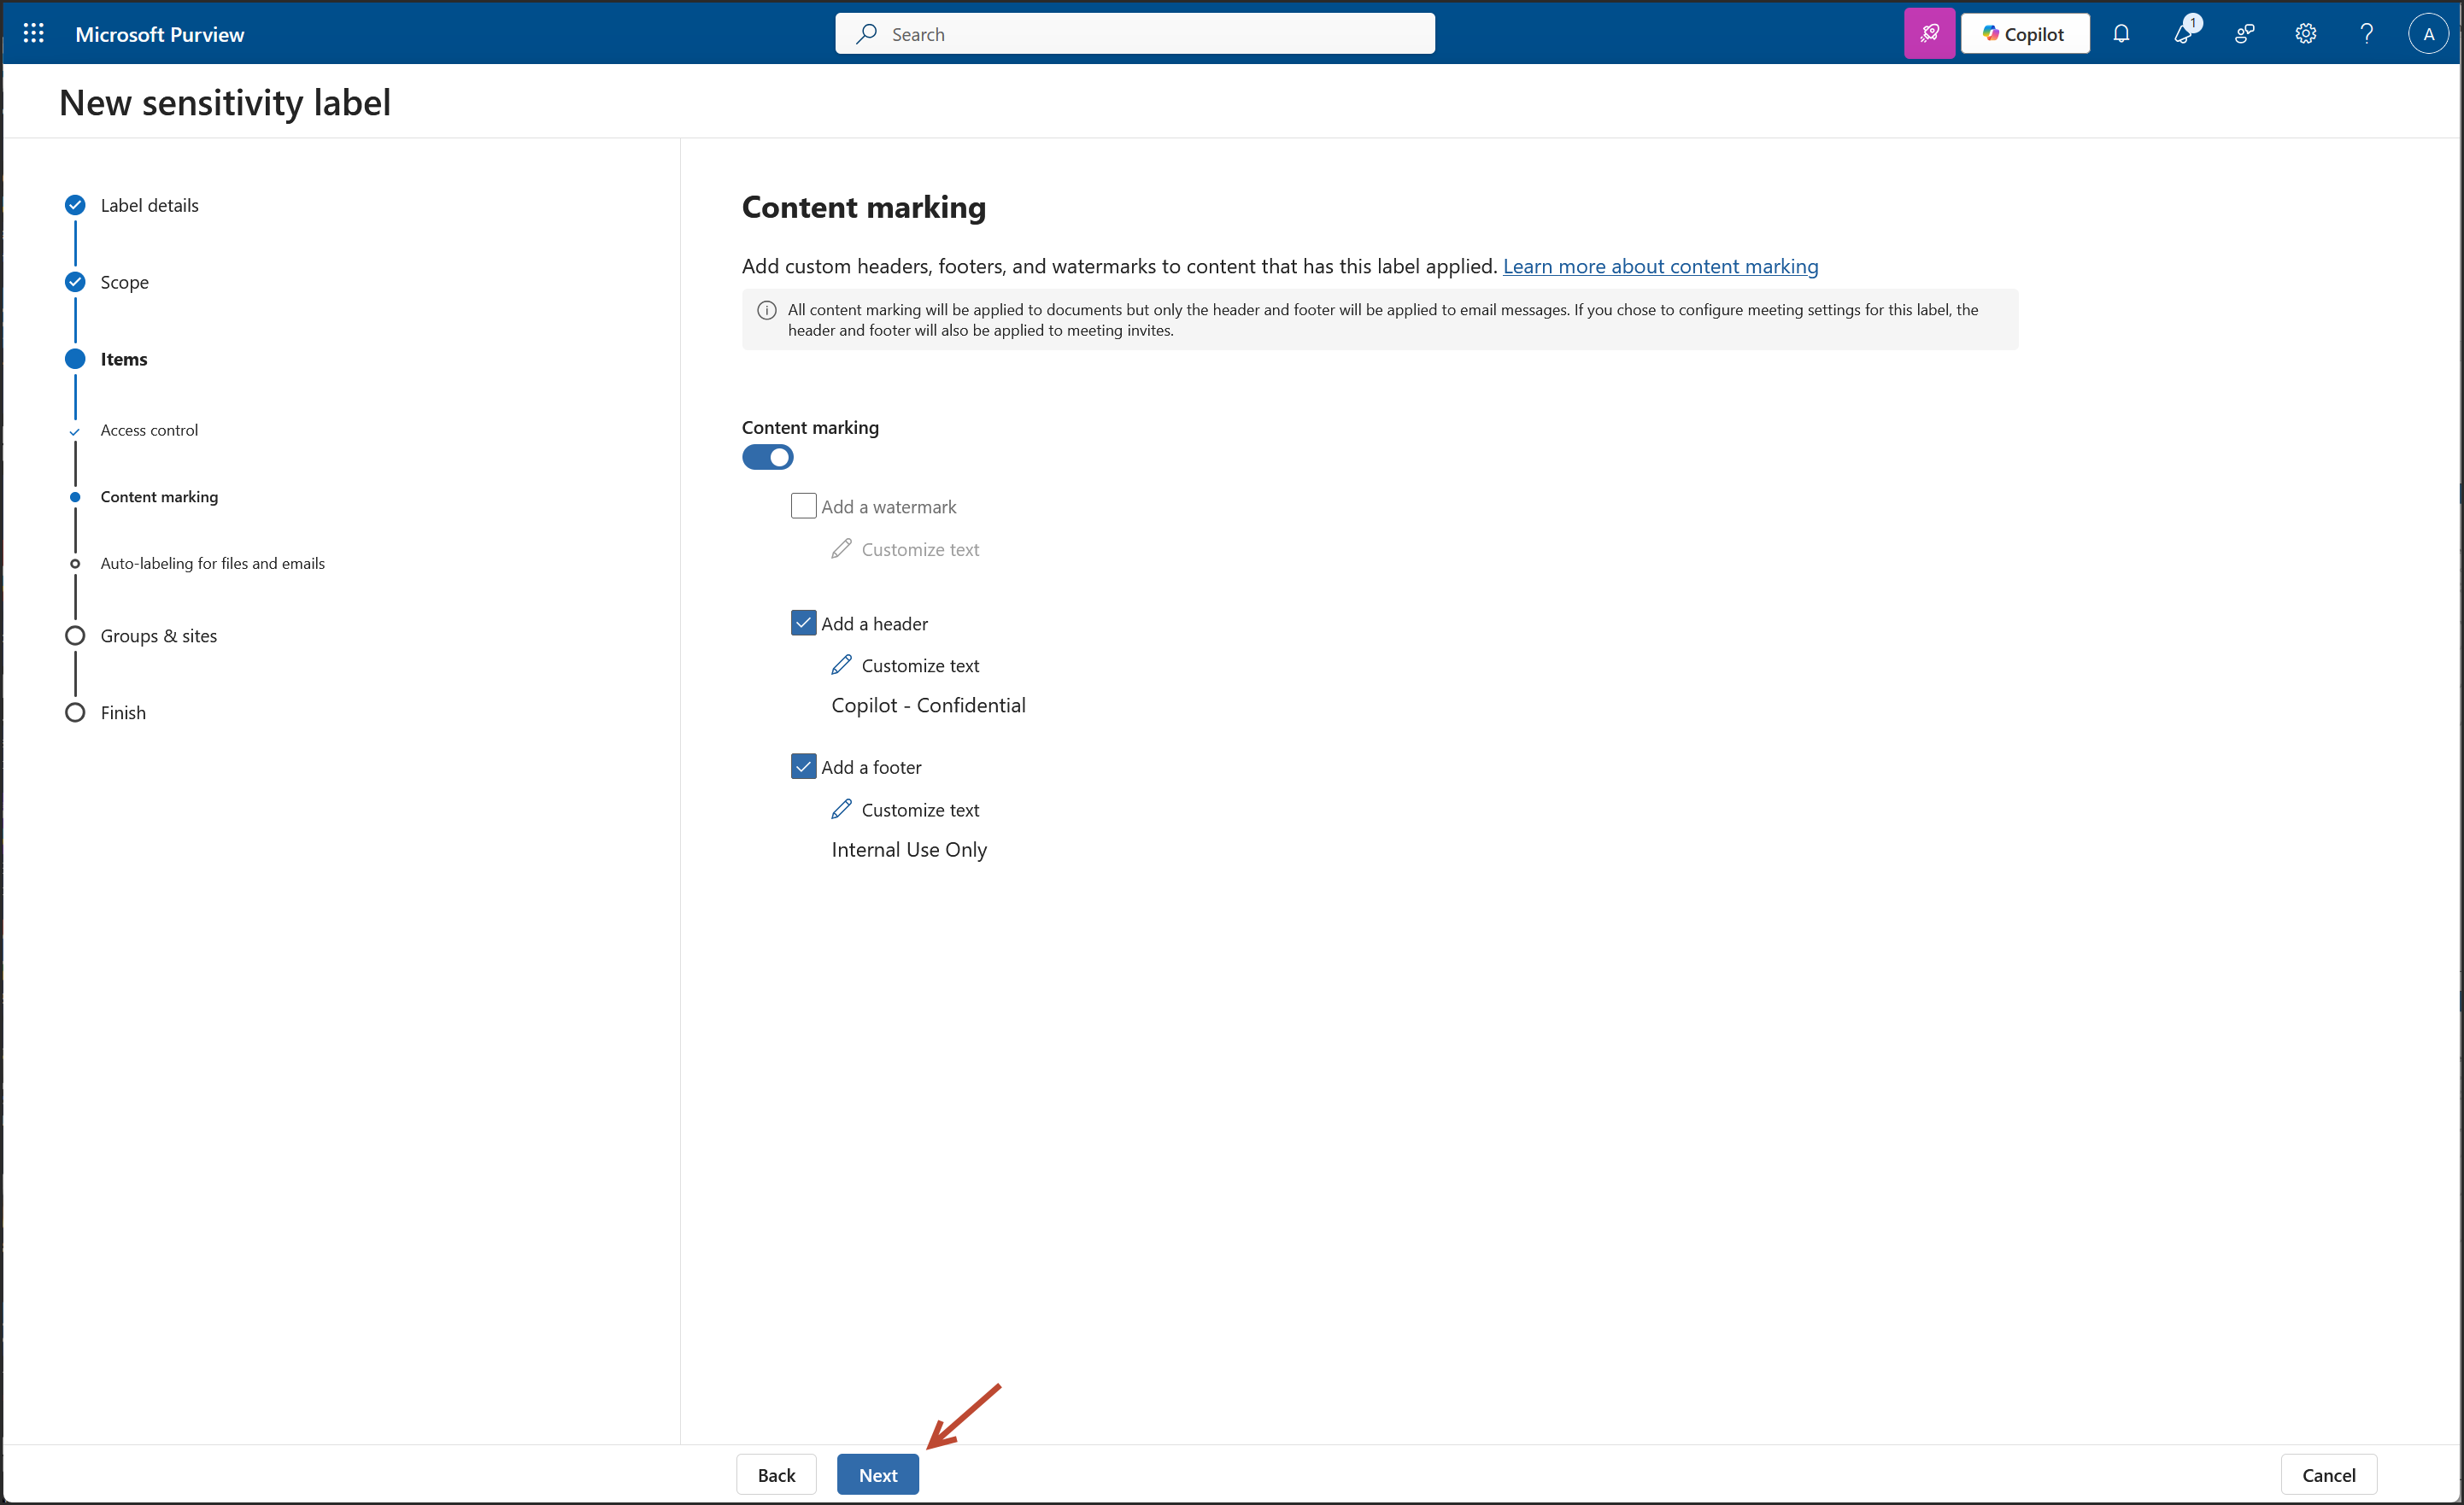Go to the Label details step
2464x1505 pixels.
149,205
